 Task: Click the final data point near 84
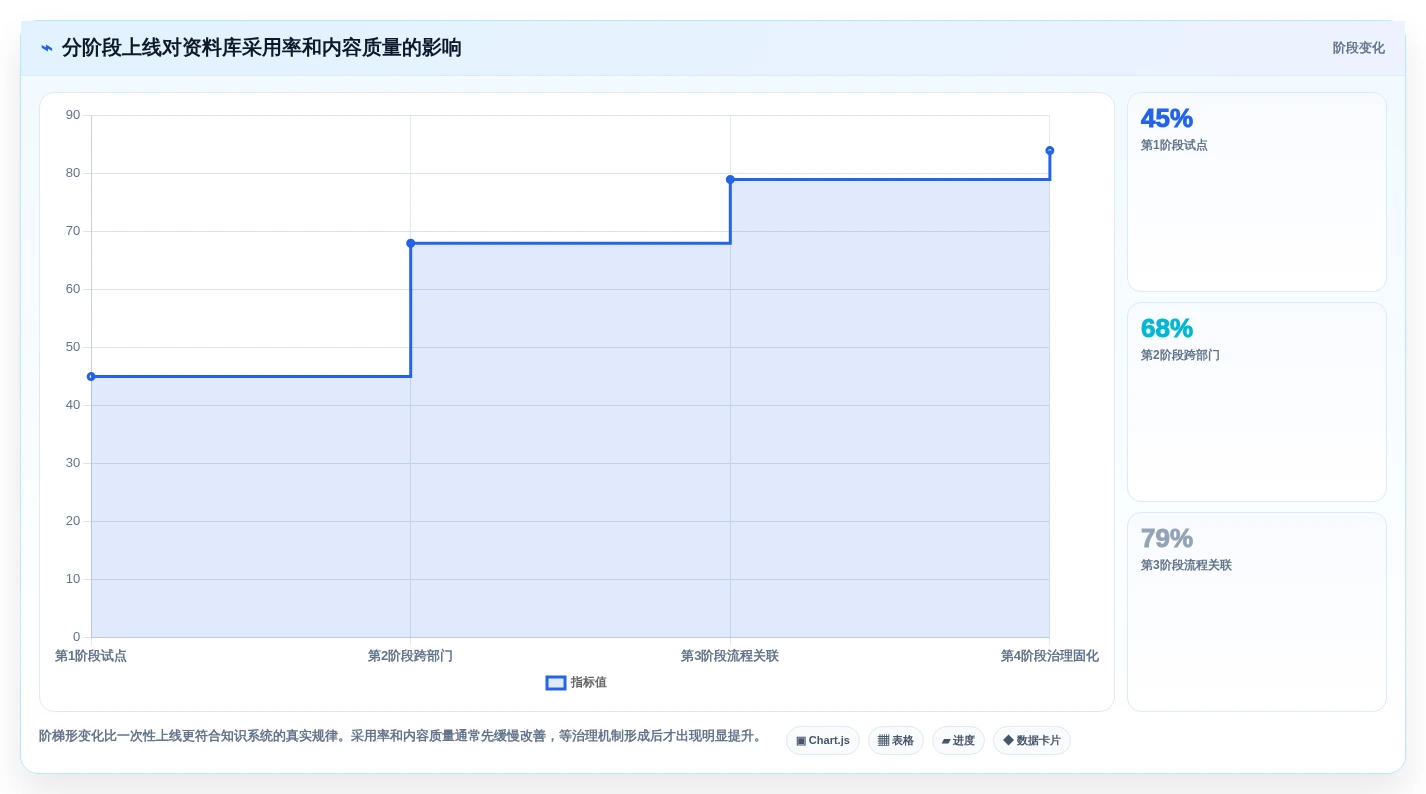pos(1050,151)
